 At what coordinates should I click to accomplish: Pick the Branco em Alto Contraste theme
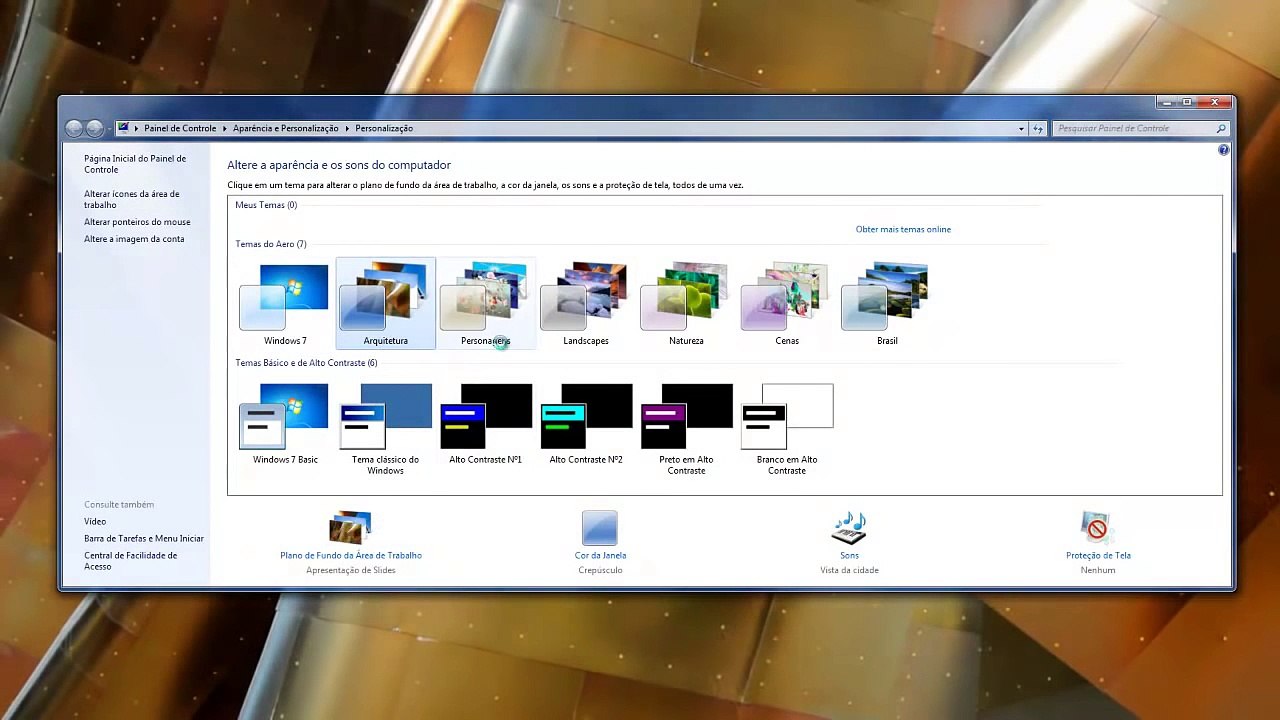click(x=787, y=429)
